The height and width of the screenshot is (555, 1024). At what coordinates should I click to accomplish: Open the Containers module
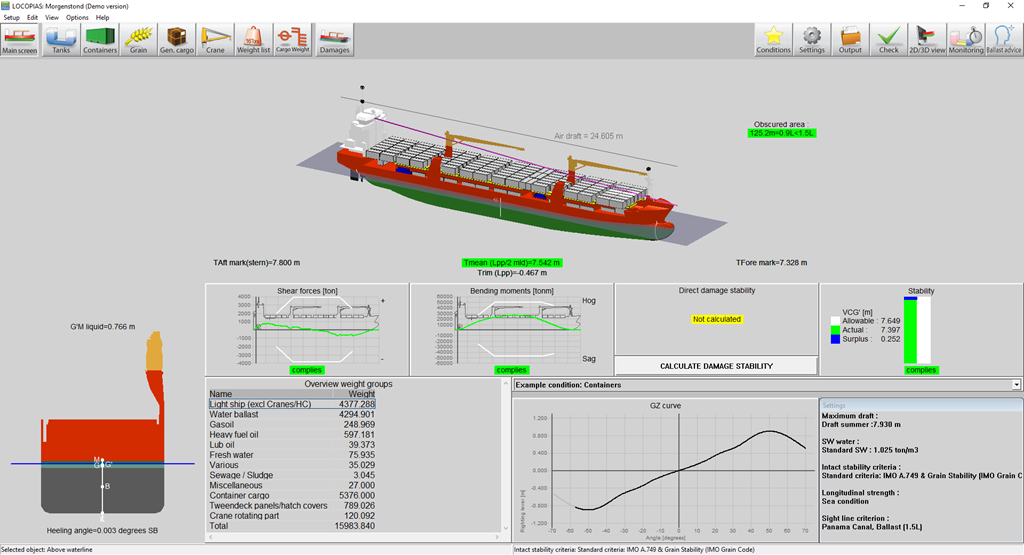click(100, 40)
